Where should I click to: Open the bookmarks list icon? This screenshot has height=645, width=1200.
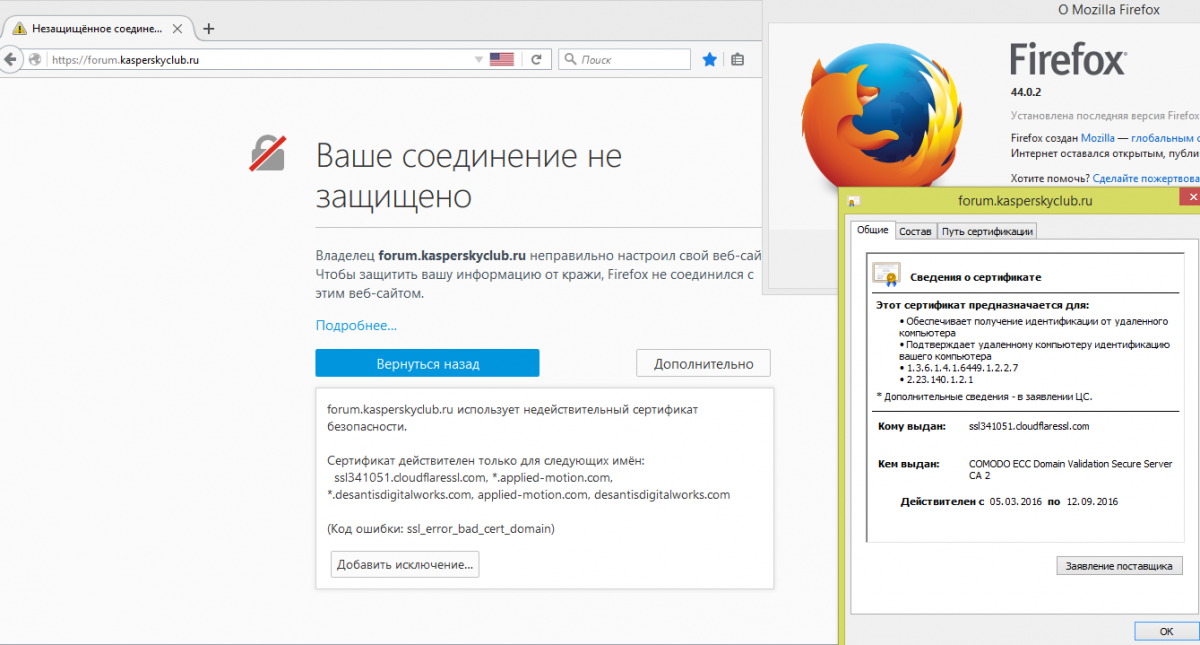pos(737,60)
